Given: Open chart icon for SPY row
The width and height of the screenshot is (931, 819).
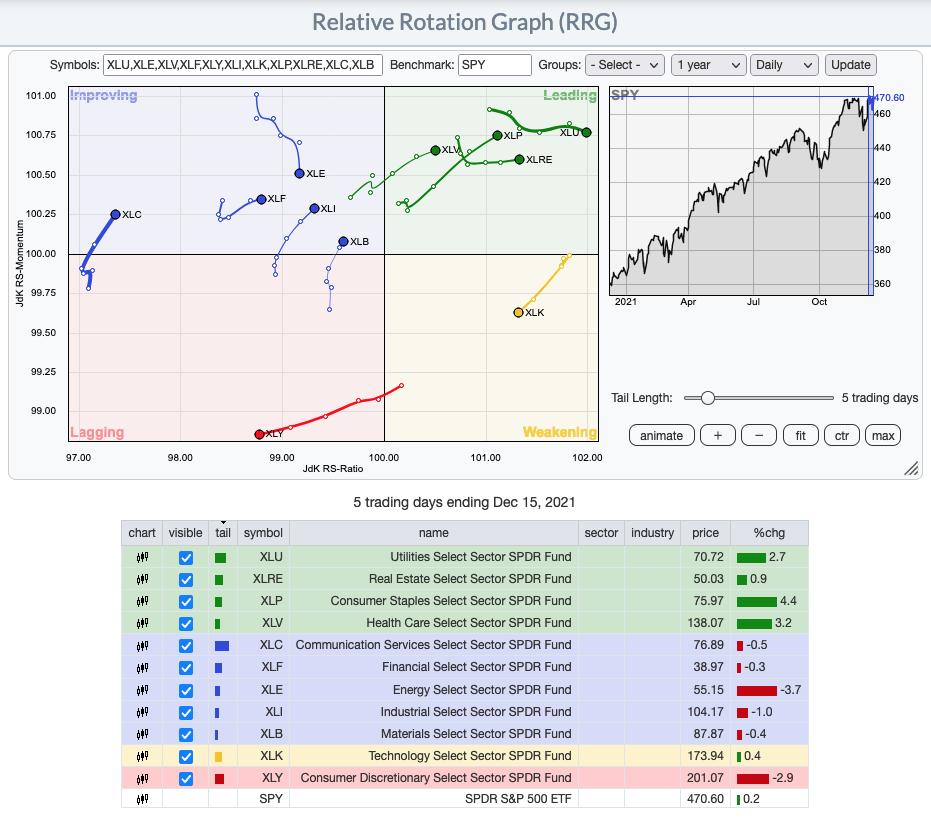Looking at the screenshot, I should [142, 799].
